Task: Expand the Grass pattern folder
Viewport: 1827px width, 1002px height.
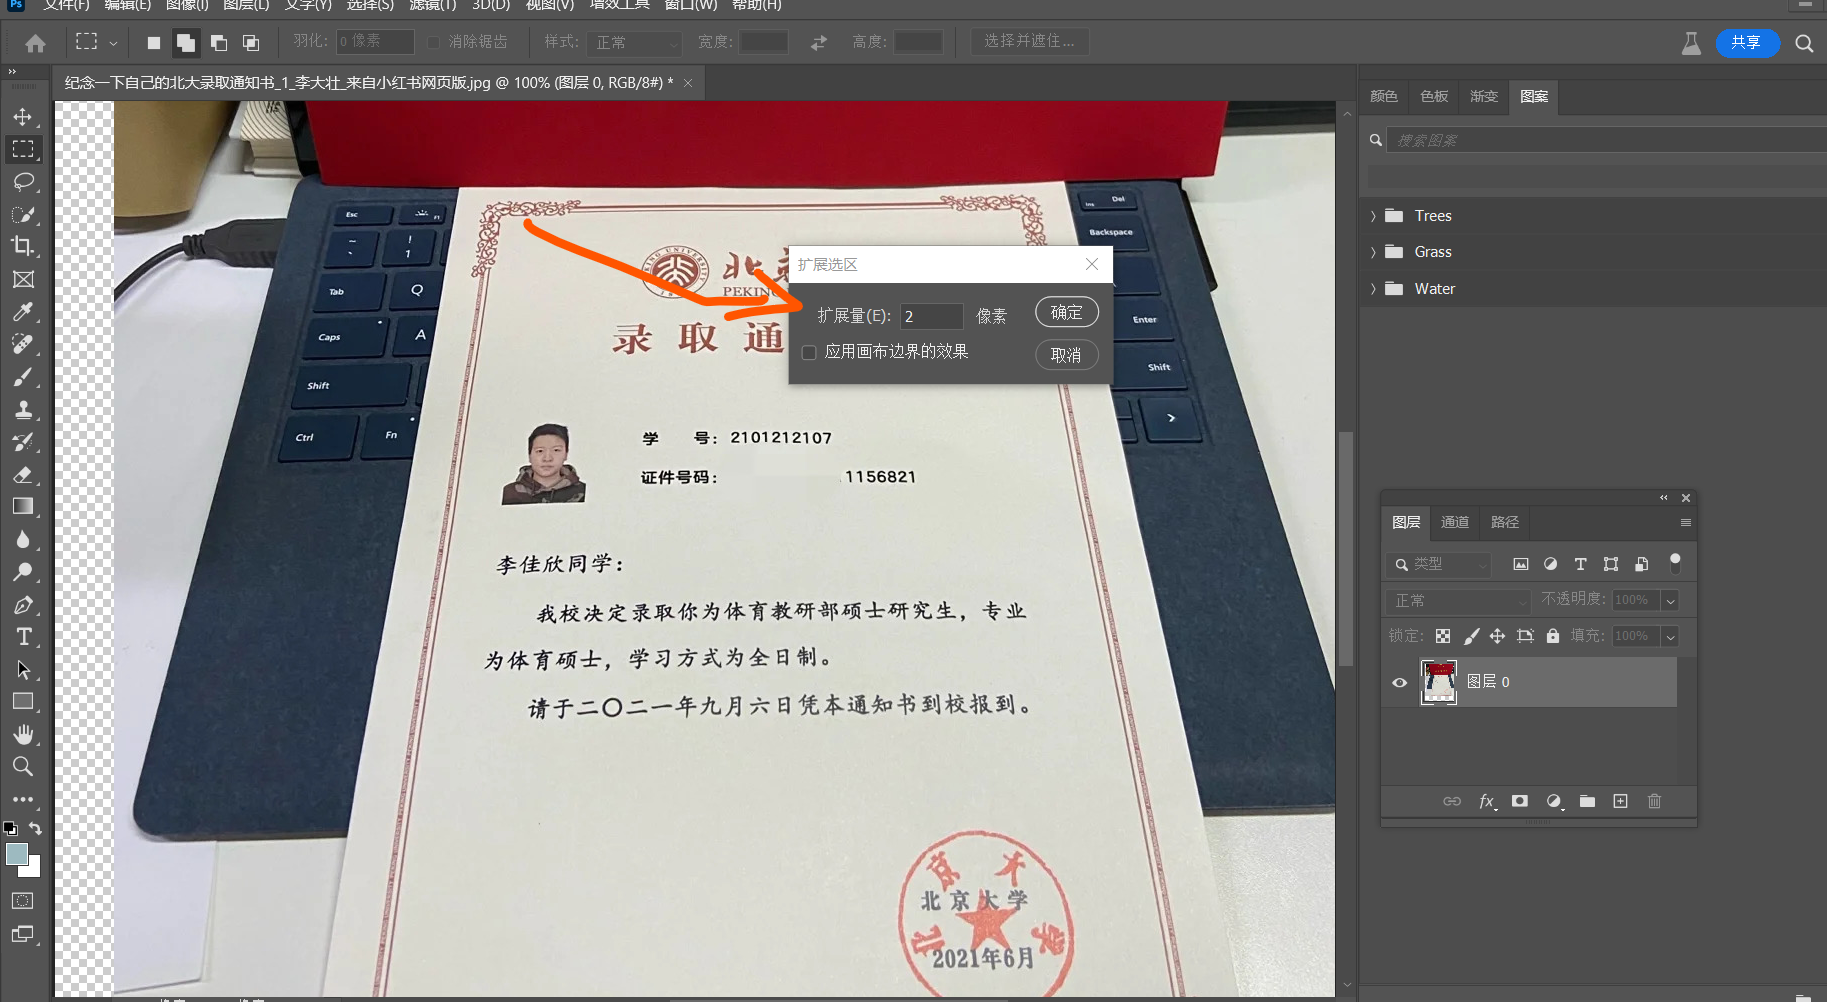Action: pyautogui.click(x=1373, y=252)
